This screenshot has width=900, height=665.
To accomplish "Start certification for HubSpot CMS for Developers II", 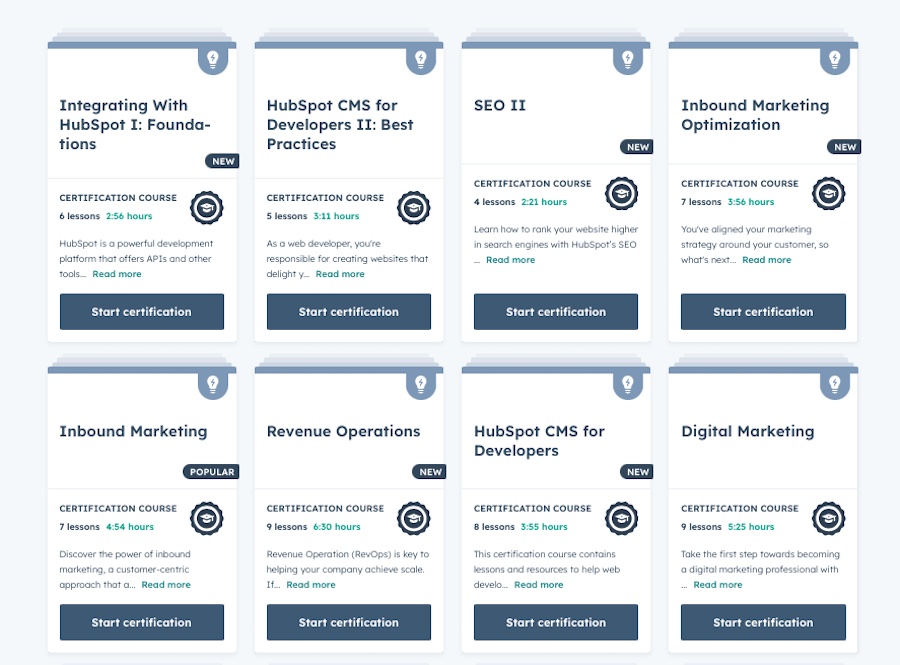I will coord(349,312).
